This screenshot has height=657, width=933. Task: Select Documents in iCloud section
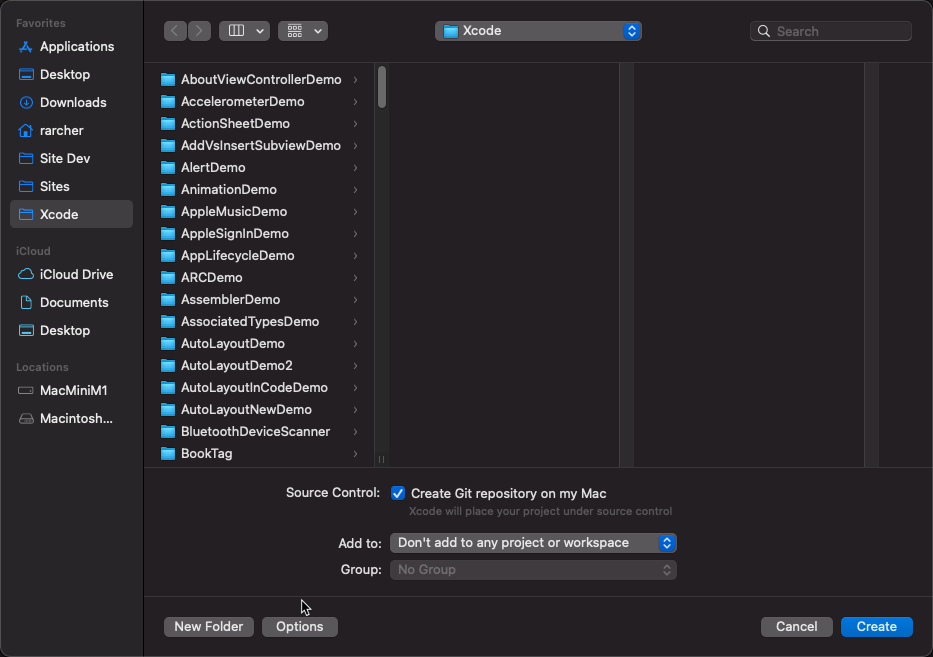pyautogui.click(x=71, y=302)
